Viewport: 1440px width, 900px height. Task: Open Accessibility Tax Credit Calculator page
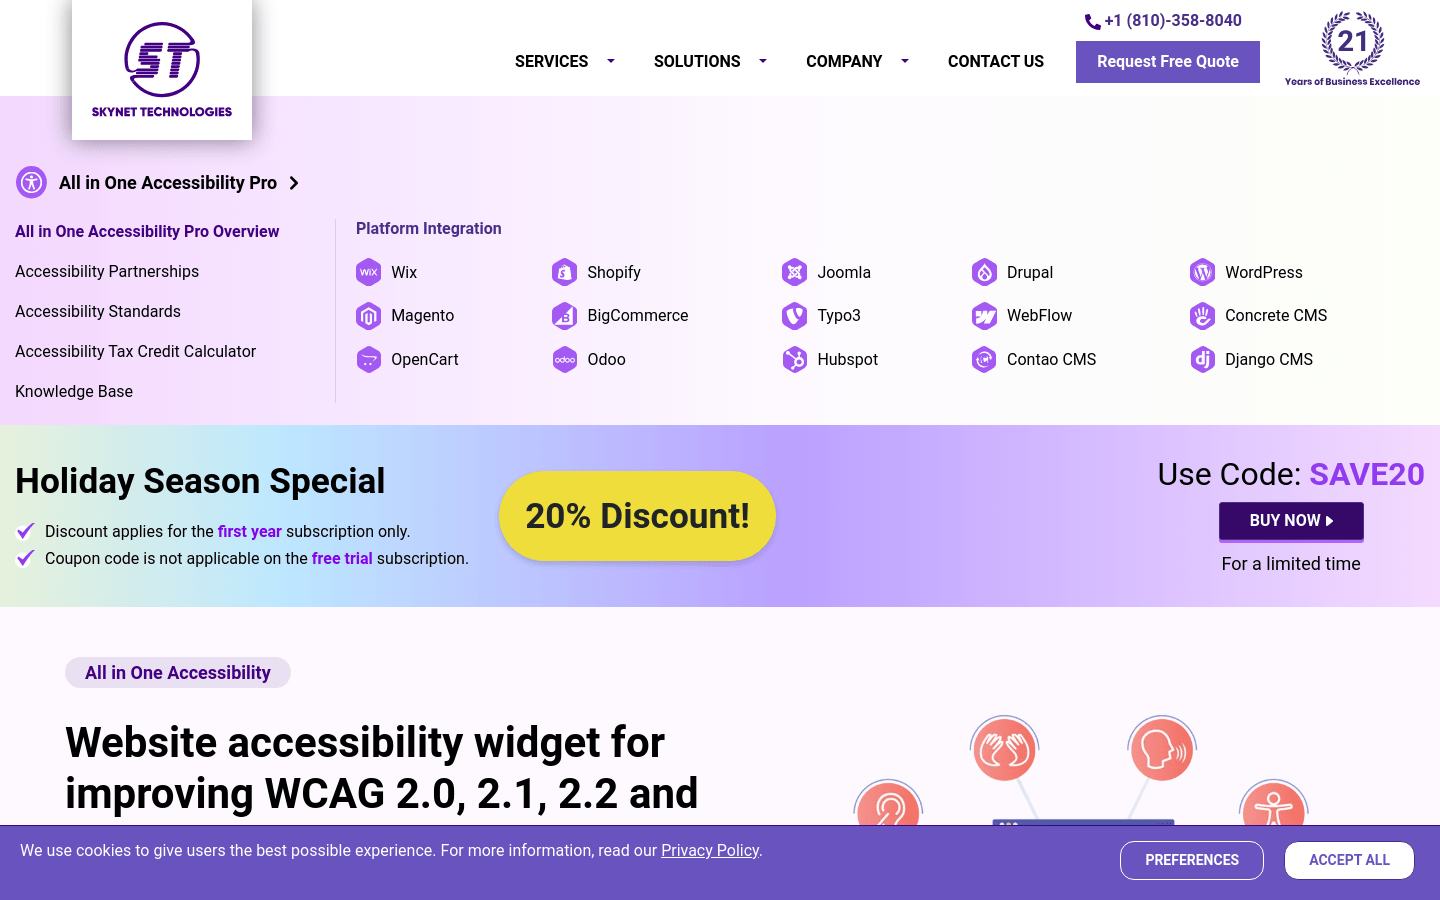pos(135,351)
